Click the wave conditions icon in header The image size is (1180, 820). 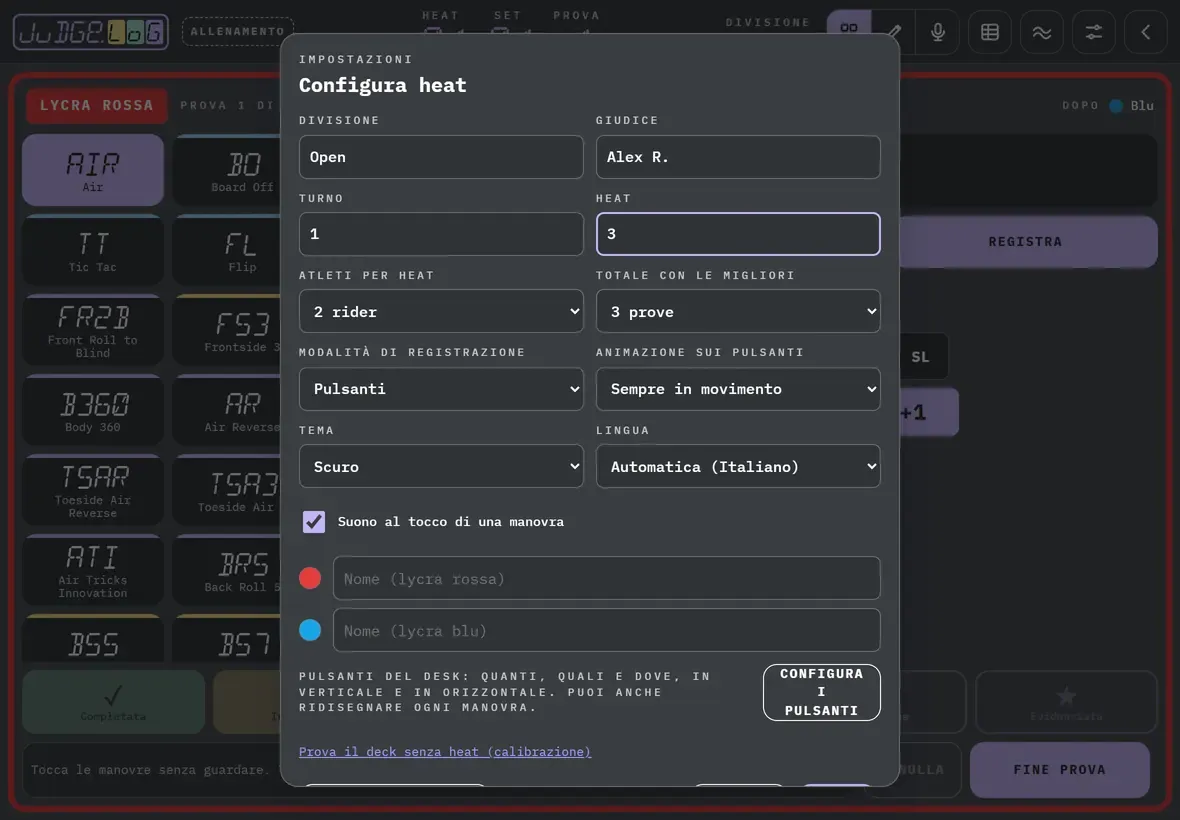point(1042,32)
